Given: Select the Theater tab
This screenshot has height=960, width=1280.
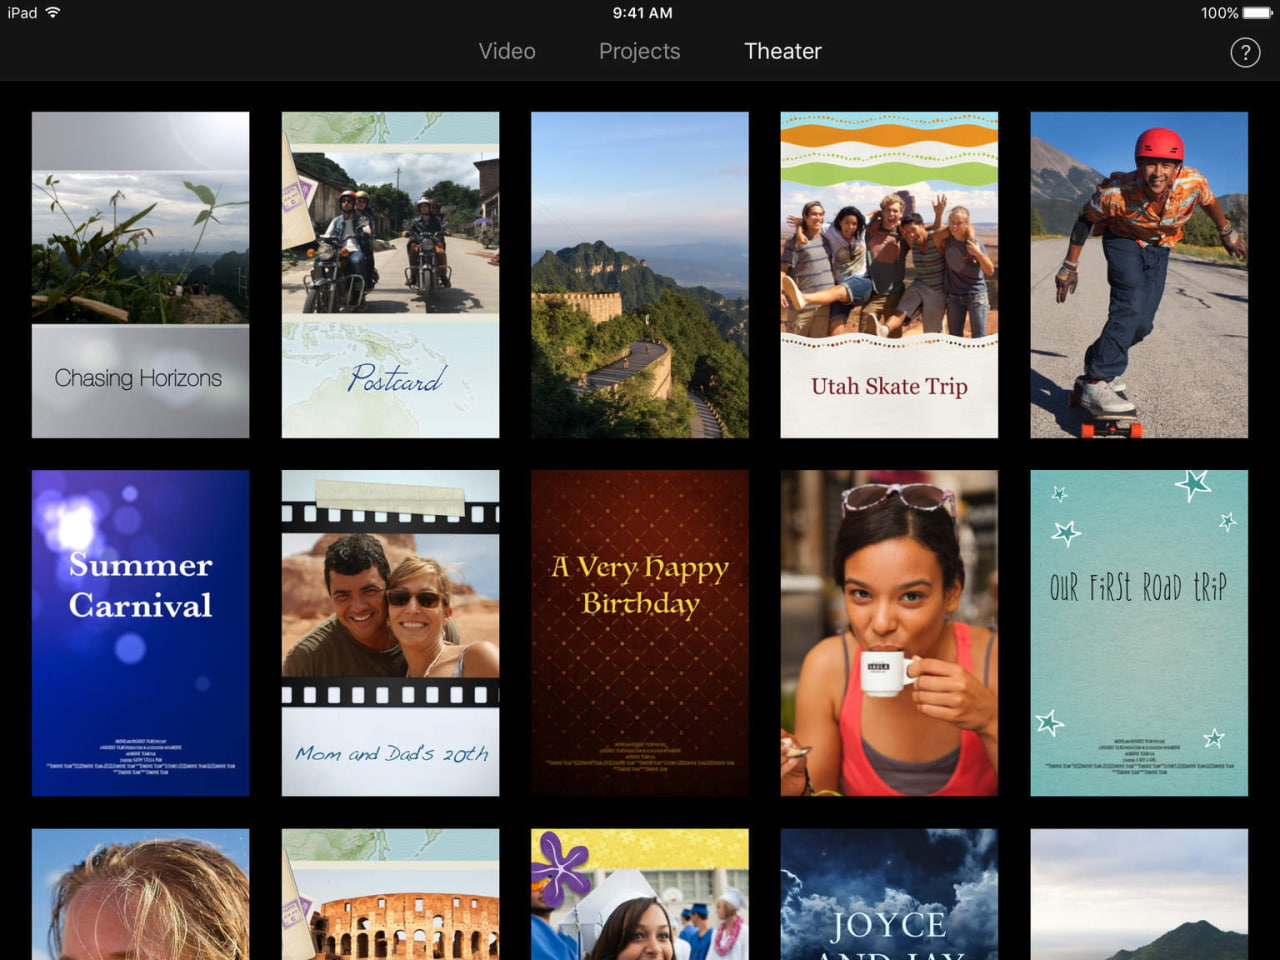Looking at the screenshot, I should pos(783,51).
